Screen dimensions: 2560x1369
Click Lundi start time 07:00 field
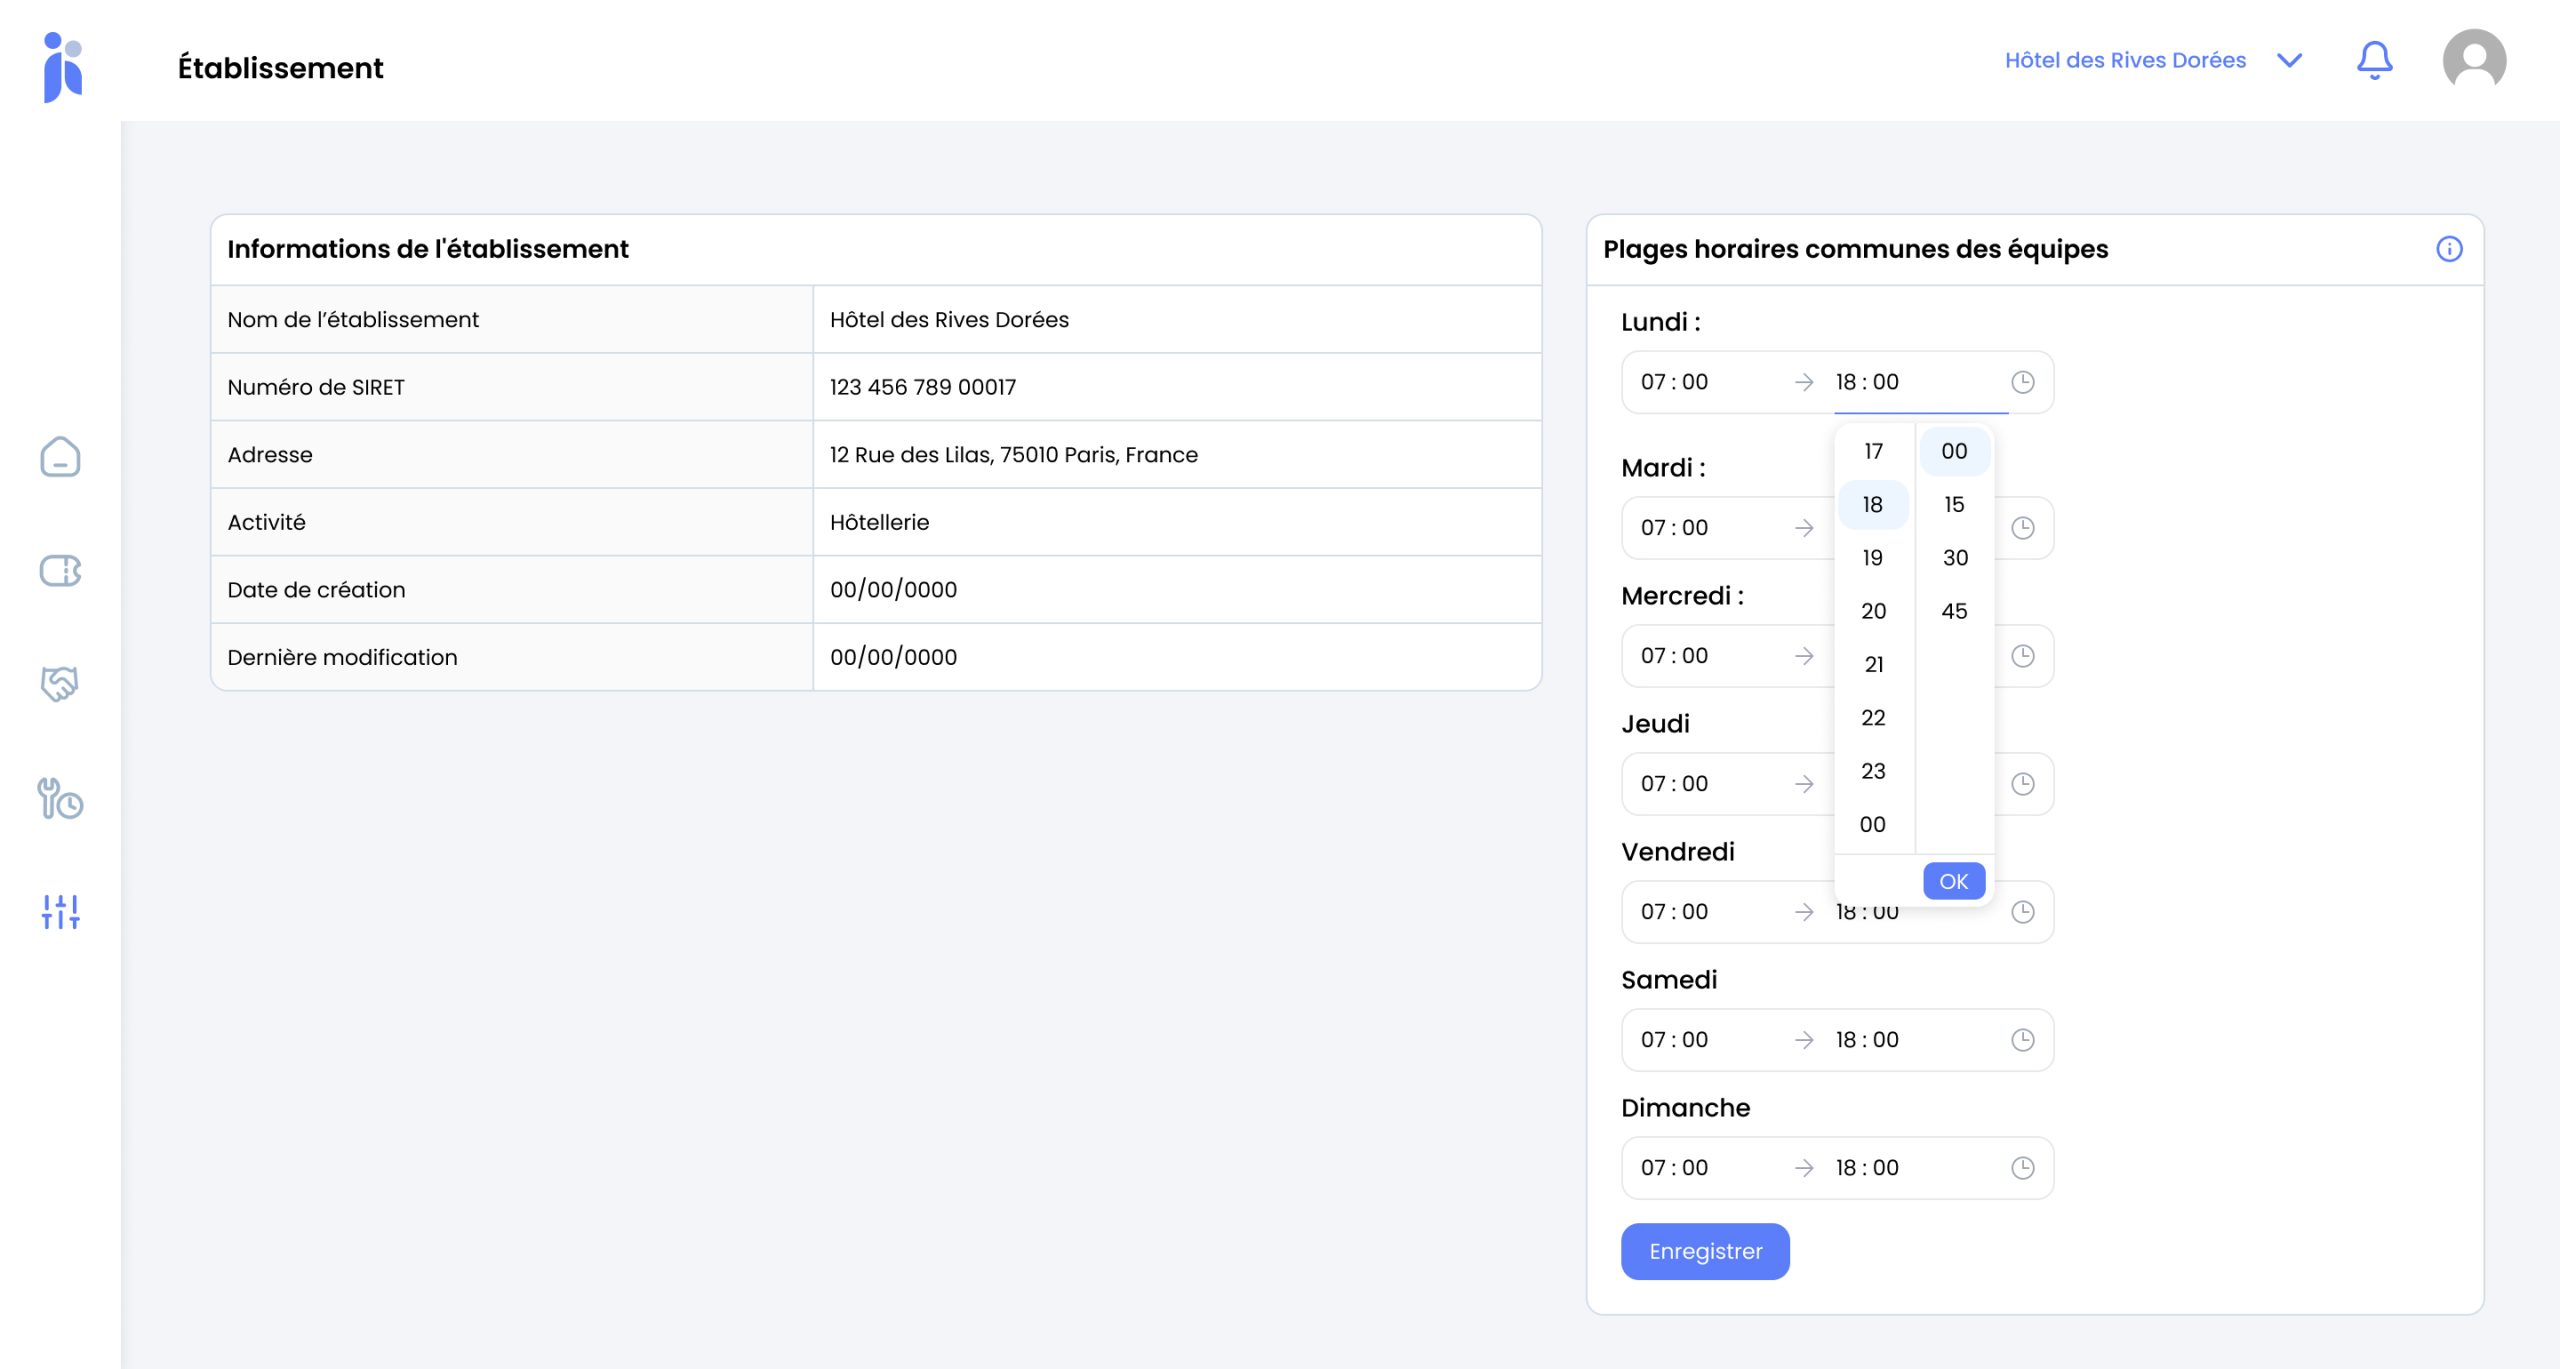coord(1674,382)
